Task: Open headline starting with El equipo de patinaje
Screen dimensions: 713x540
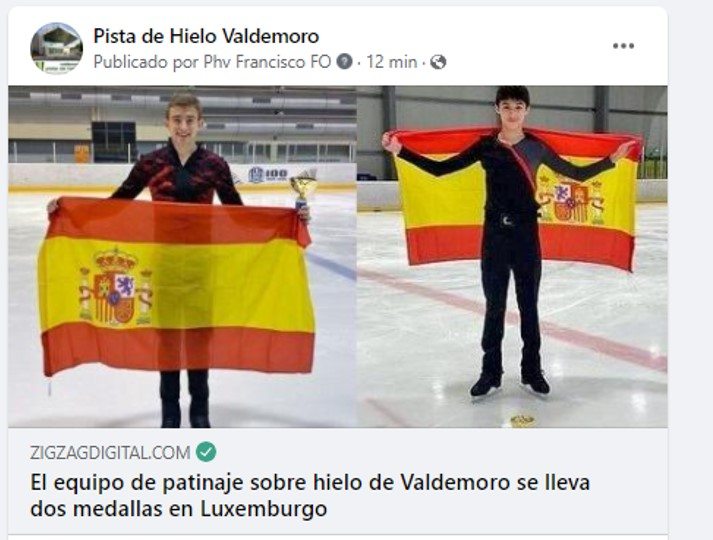Action: tap(310, 495)
